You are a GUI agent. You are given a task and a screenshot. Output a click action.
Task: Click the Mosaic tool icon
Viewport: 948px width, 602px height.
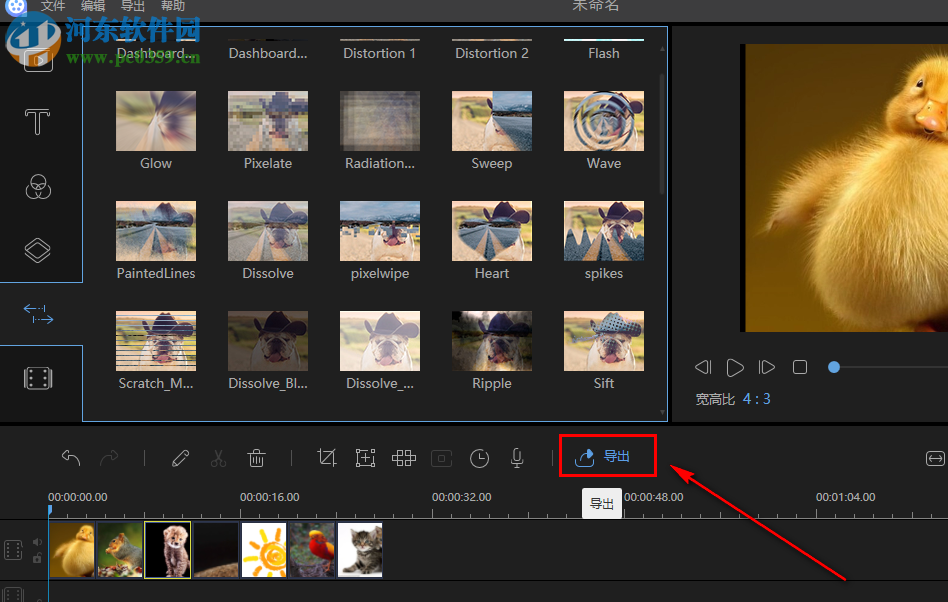coord(404,458)
